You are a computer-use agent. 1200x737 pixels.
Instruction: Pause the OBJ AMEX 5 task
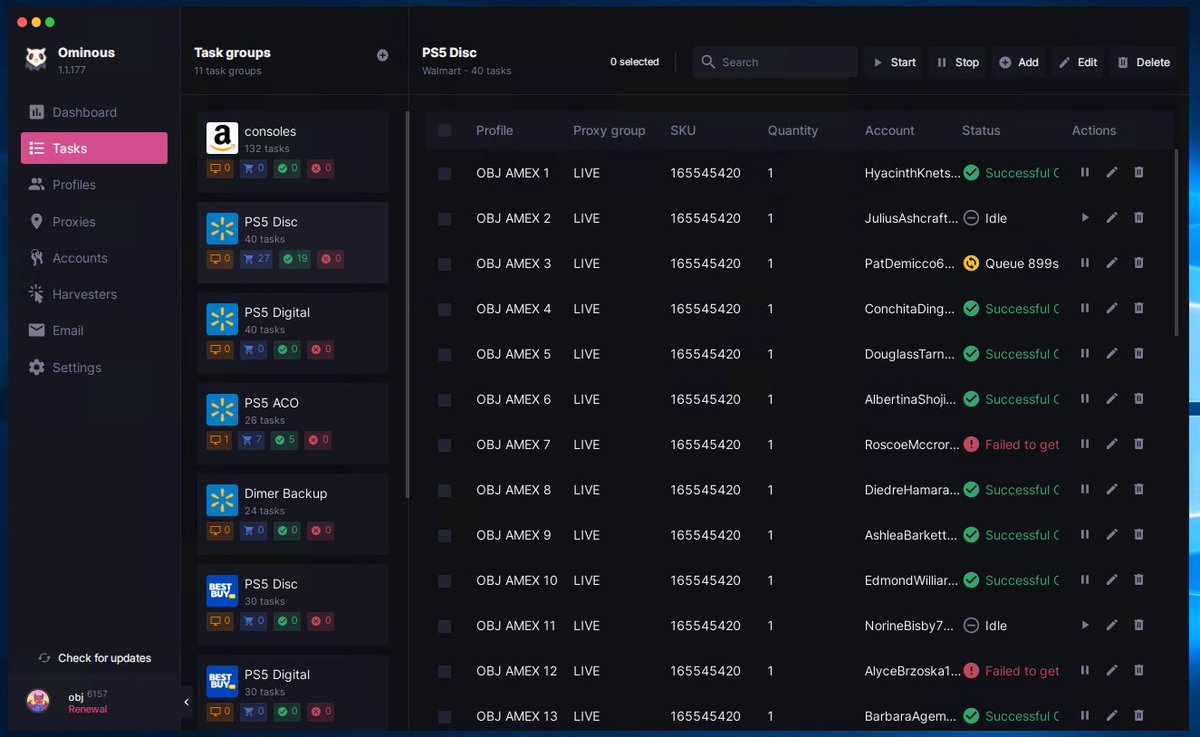click(1085, 354)
